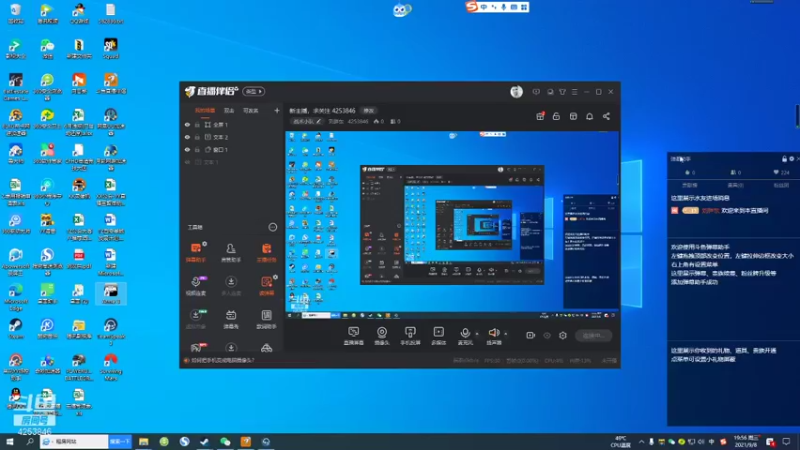Expand the speaker options arrow
Image resolution: width=800 pixels, height=450 pixels.
click(x=506, y=334)
